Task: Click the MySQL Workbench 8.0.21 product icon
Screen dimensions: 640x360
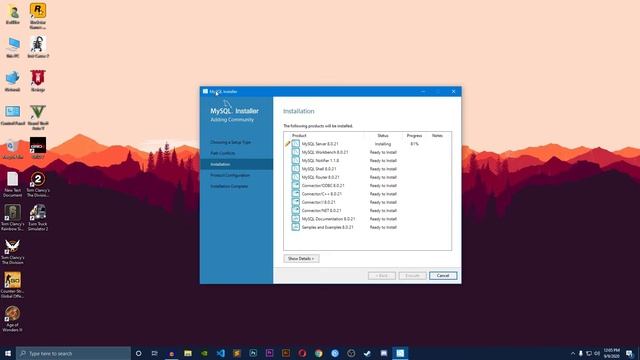Action: (x=296, y=152)
